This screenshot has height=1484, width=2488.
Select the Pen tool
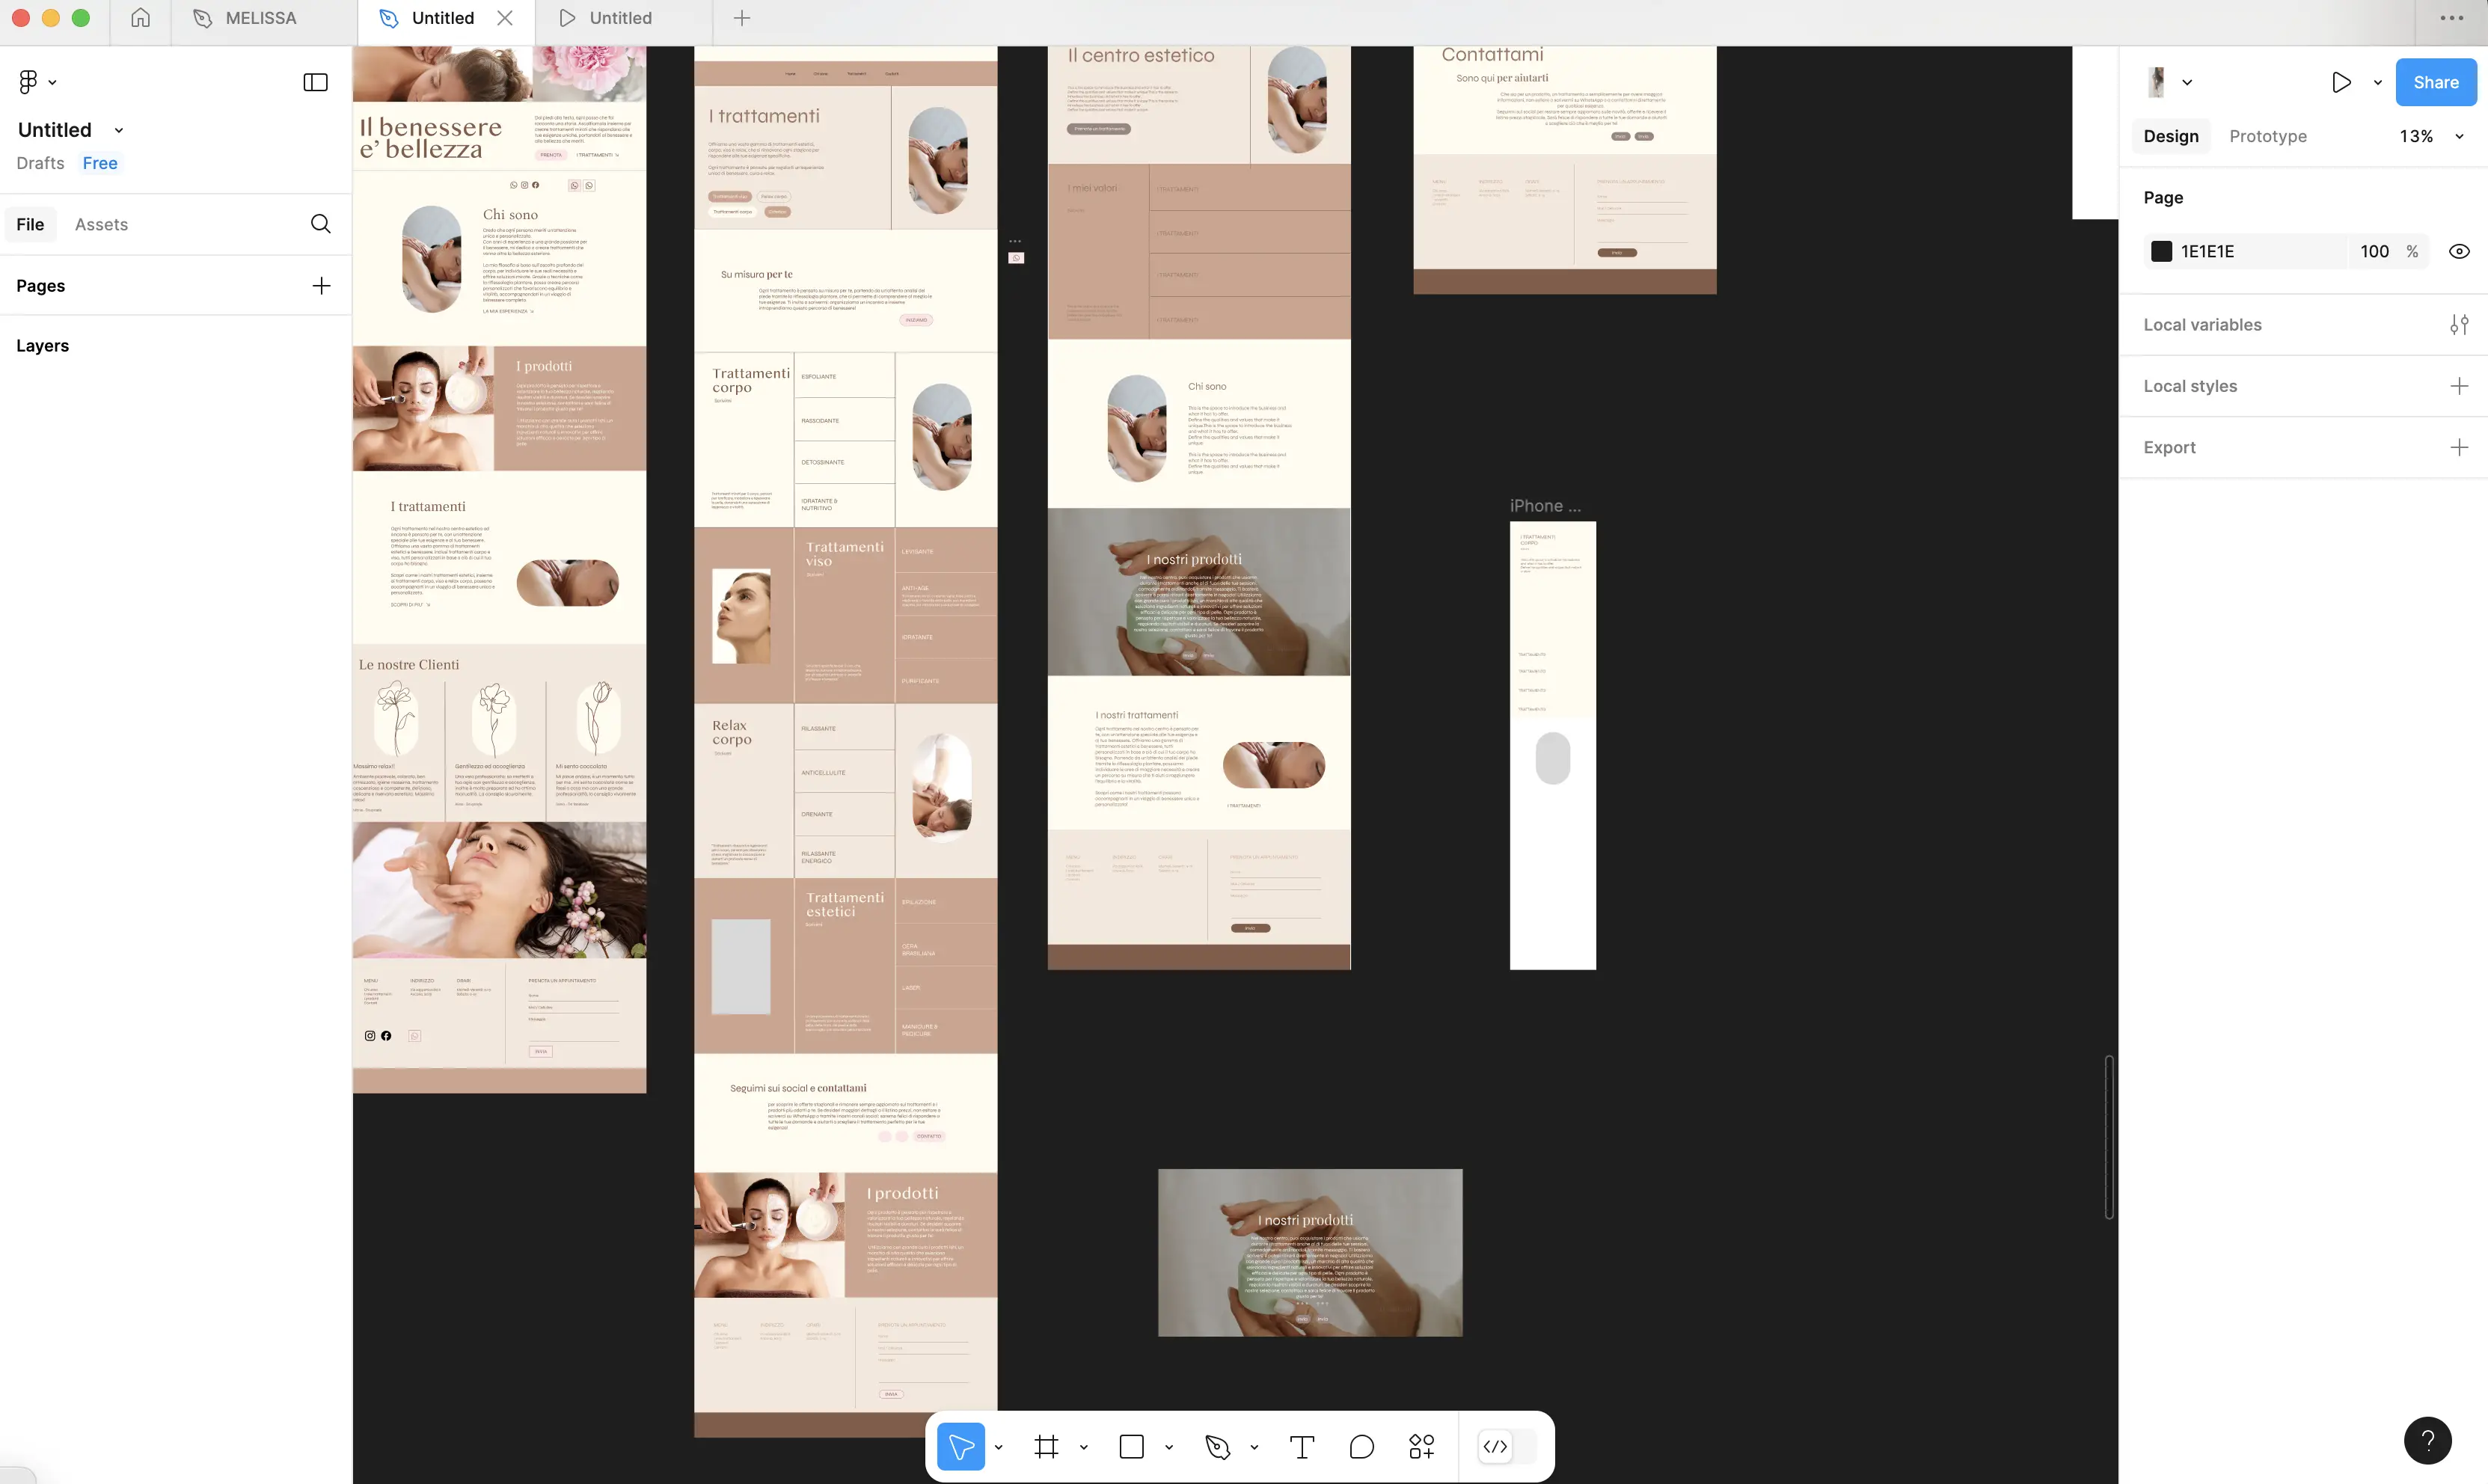pyautogui.click(x=1217, y=1446)
